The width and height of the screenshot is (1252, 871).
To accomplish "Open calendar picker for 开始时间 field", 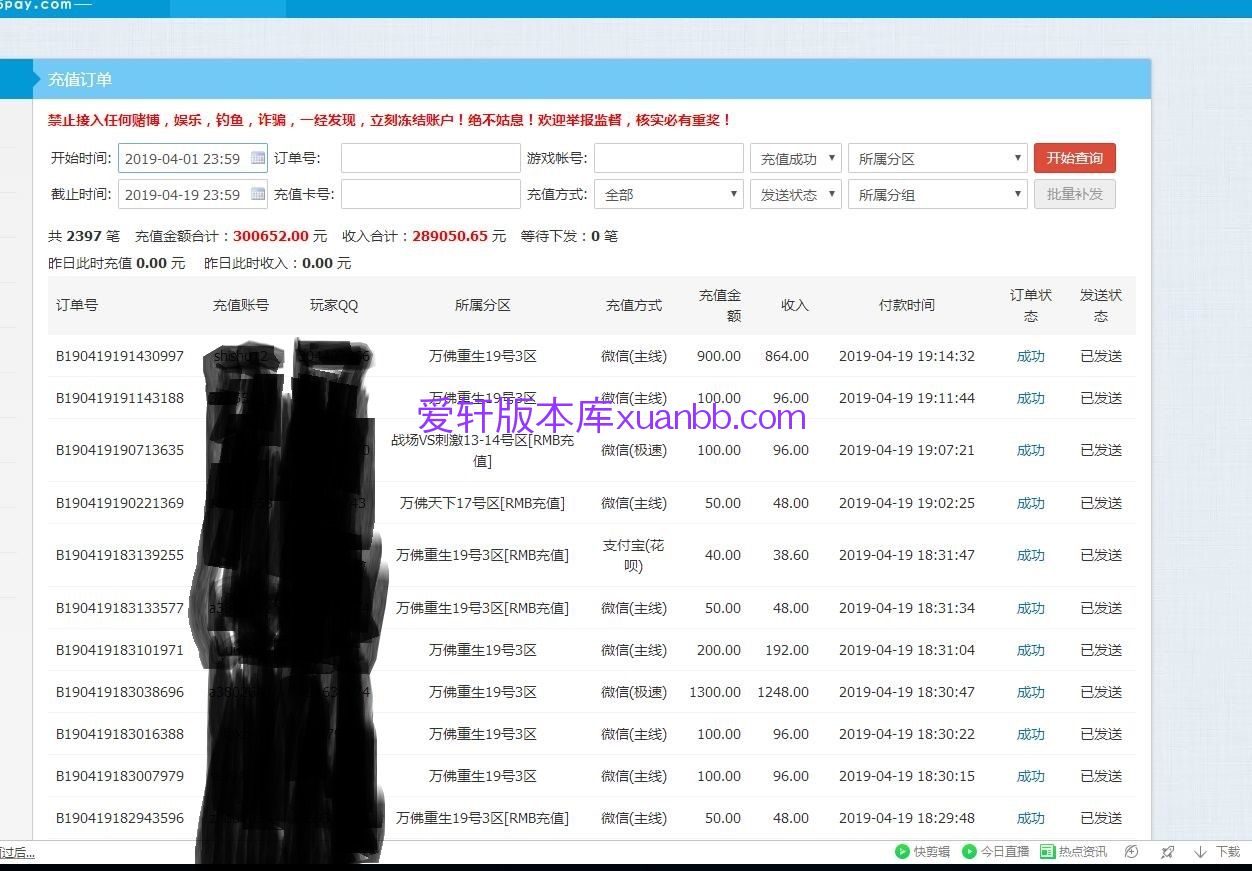I will click(258, 158).
